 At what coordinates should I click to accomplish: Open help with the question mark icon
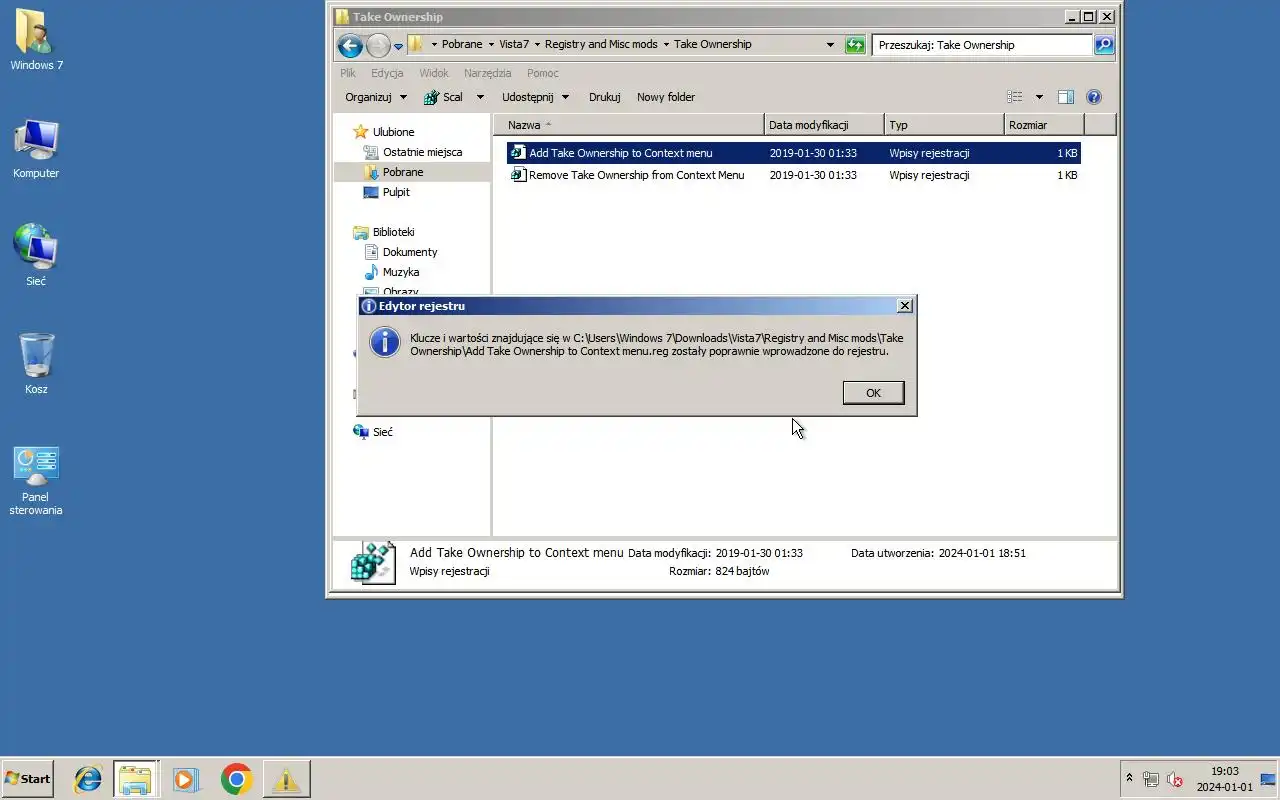pyautogui.click(x=1094, y=97)
